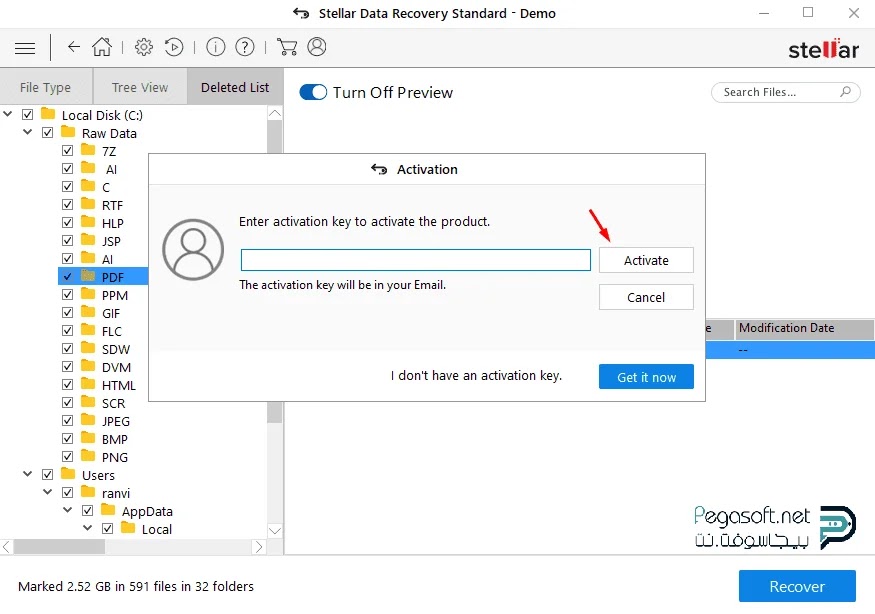Open settings gear icon
Image resolution: width=875 pixels, height=614 pixels.
[144, 47]
